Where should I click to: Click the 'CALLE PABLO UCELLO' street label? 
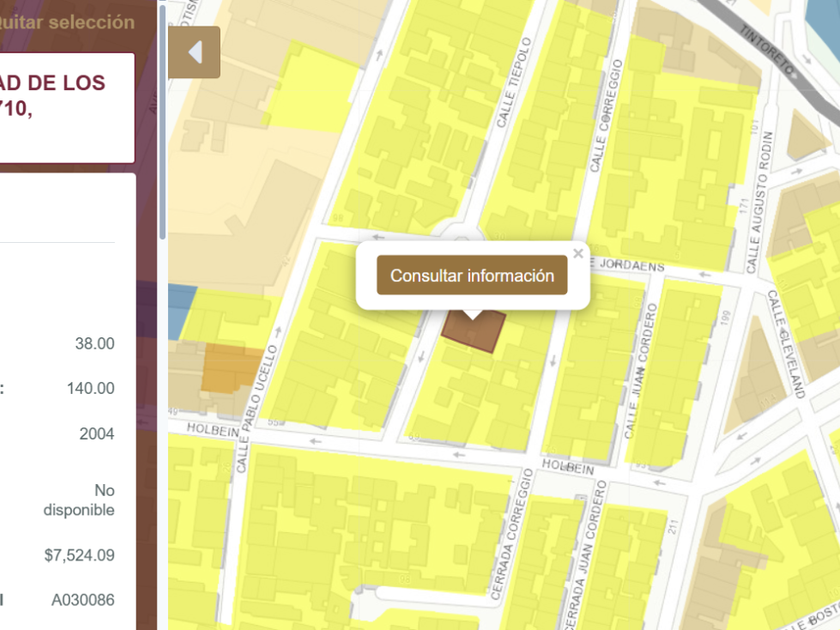(x=257, y=409)
